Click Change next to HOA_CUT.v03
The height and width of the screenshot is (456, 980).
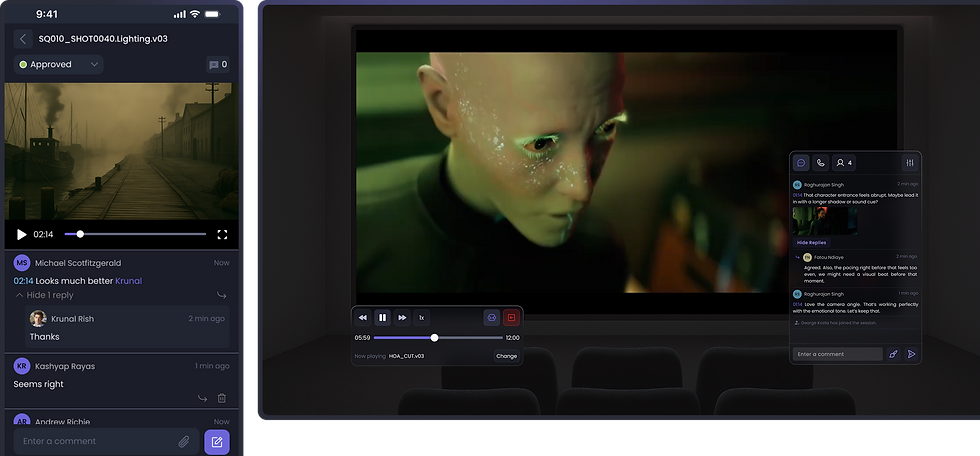[506, 356]
